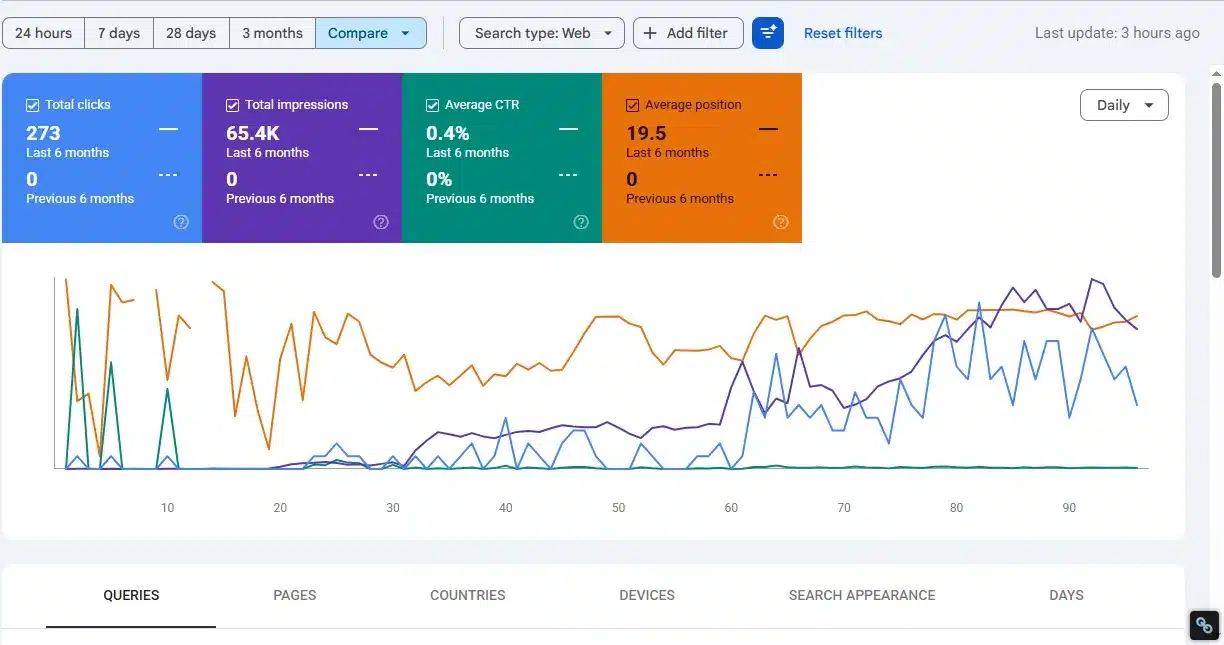Click the link icon in bottom-right corner
The image size is (1224, 645).
tap(1205, 625)
